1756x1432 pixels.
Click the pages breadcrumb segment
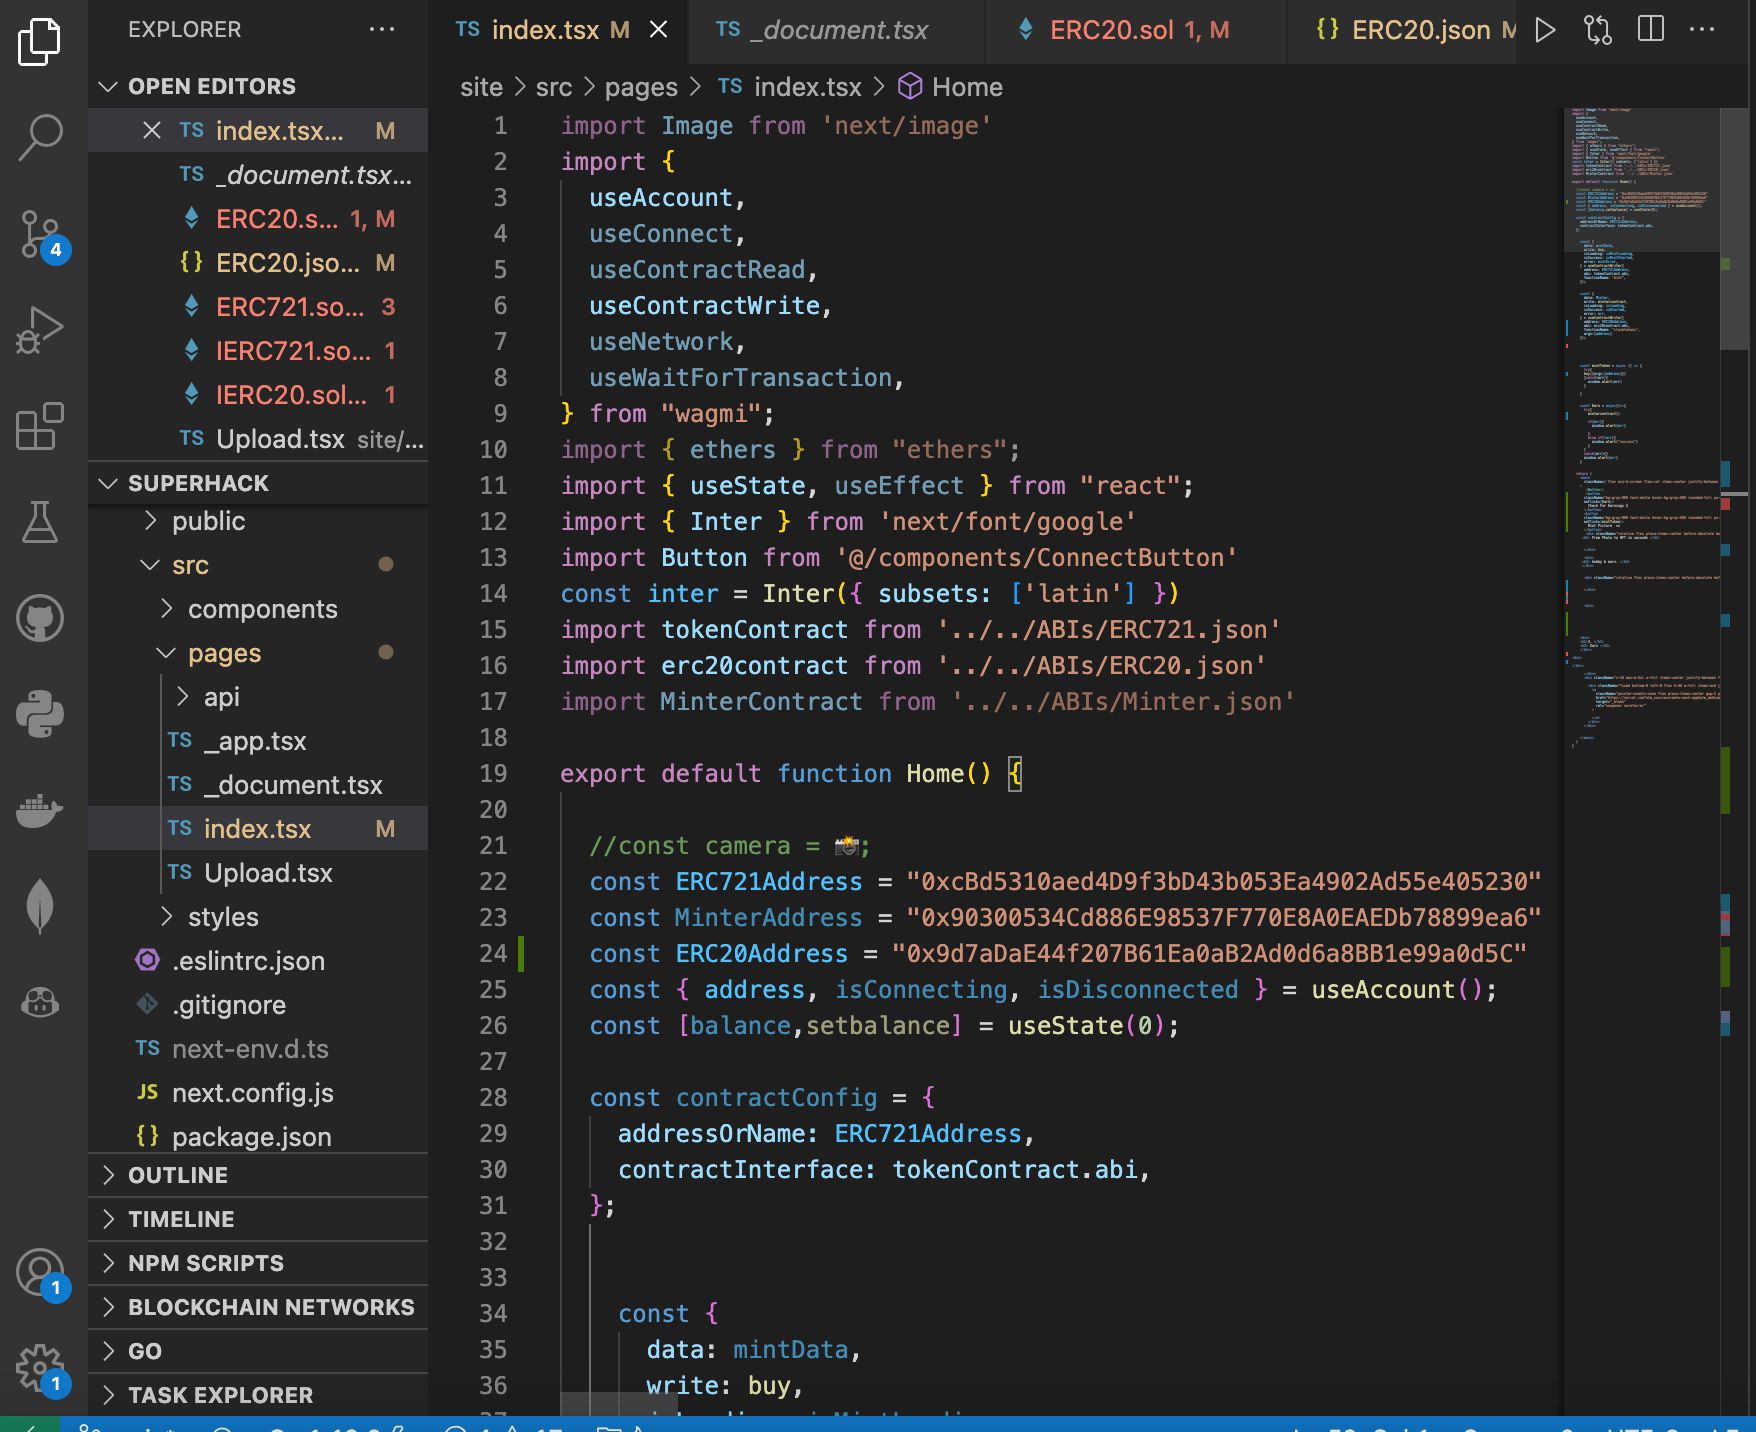641,87
